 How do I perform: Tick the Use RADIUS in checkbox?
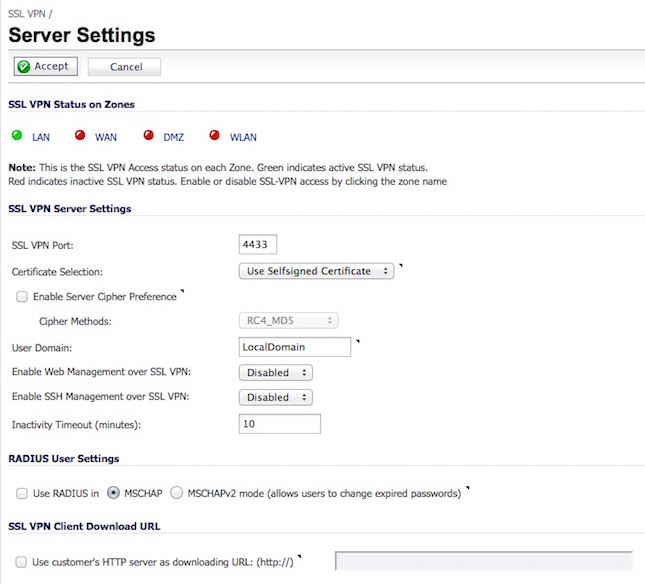coord(22,493)
